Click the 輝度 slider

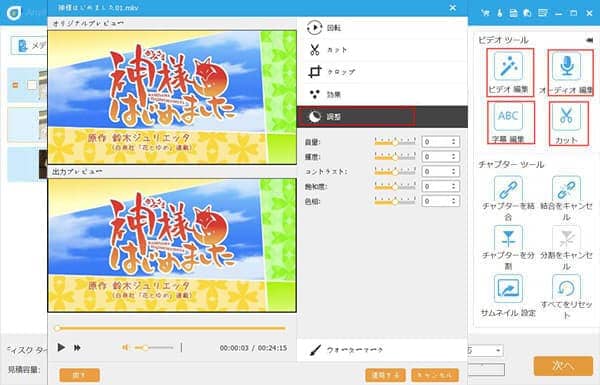395,157
